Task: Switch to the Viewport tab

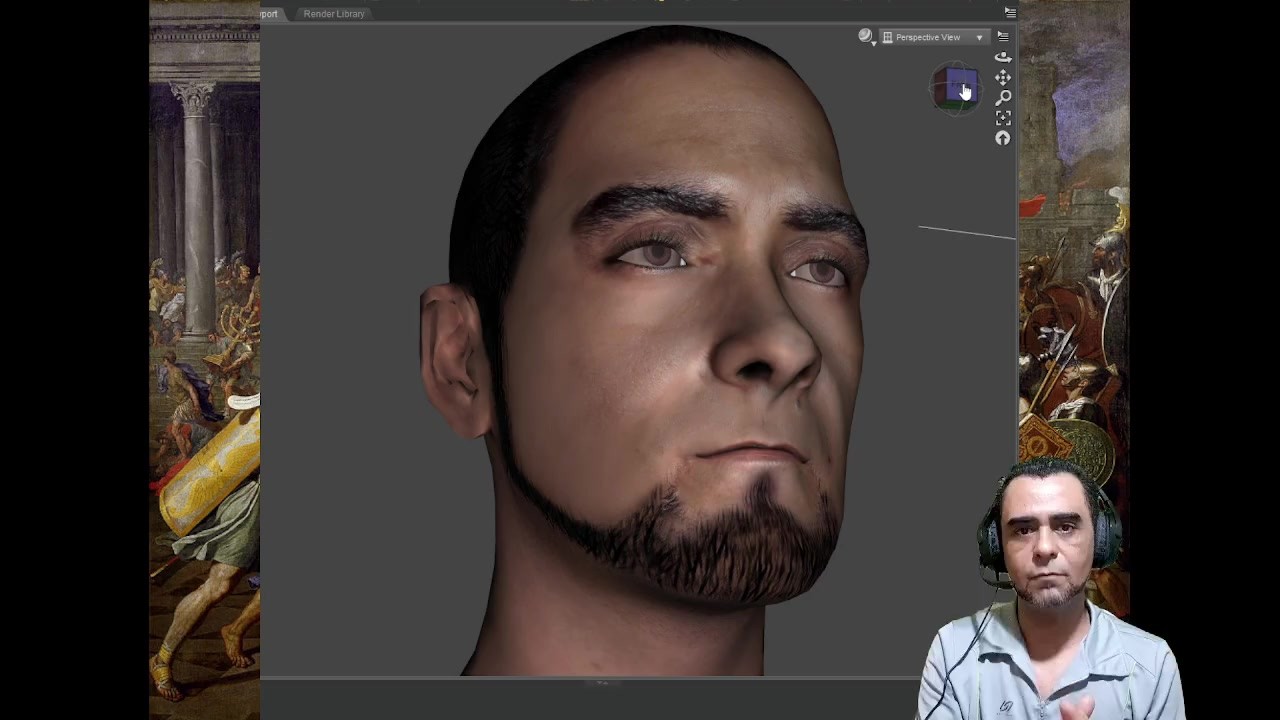Action: 269,14
